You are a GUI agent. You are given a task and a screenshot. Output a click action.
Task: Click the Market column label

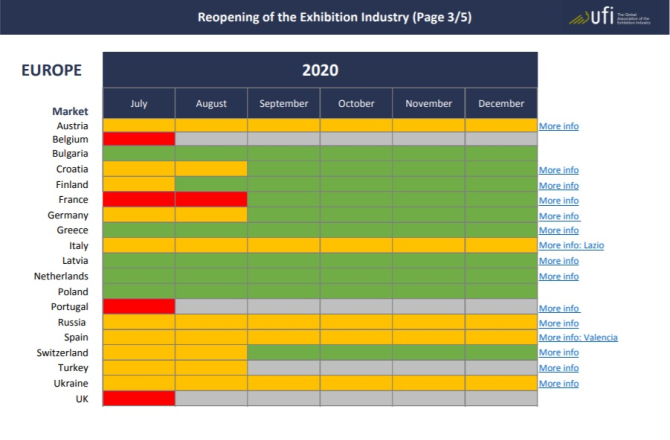click(x=70, y=111)
